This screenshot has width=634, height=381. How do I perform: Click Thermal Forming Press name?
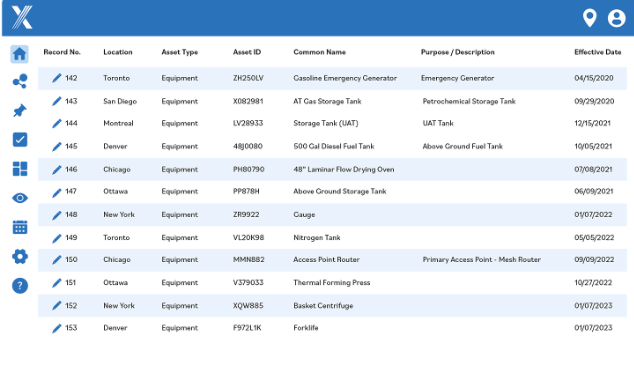[332, 283]
